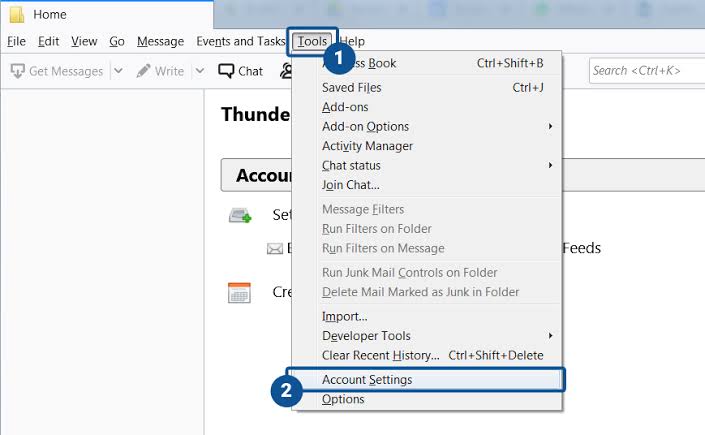Open the View menu
Screen dimensions: 705x435
[x=84, y=41]
